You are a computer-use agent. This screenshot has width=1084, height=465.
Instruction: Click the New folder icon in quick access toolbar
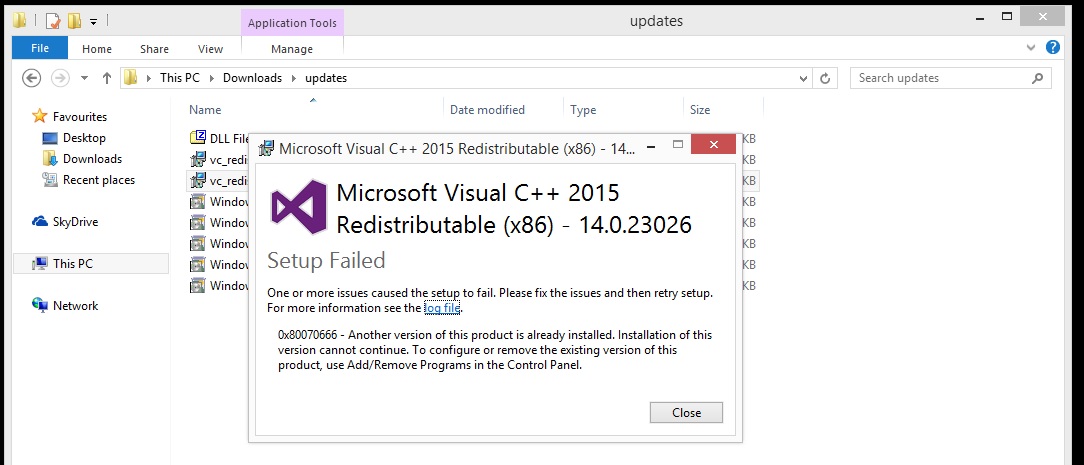[x=74, y=20]
